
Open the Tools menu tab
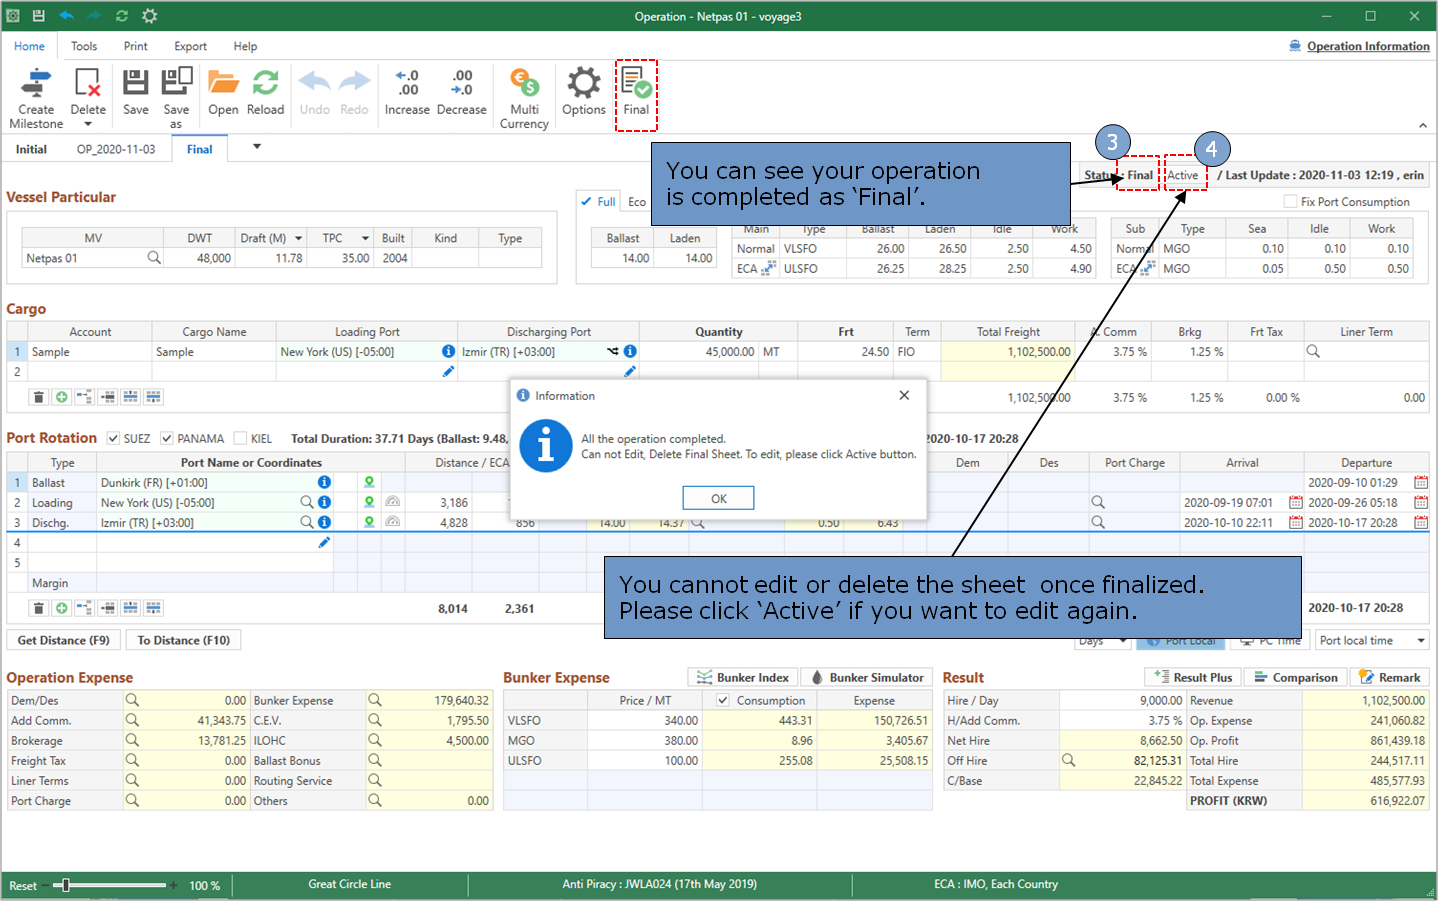pyautogui.click(x=84, y=46)
